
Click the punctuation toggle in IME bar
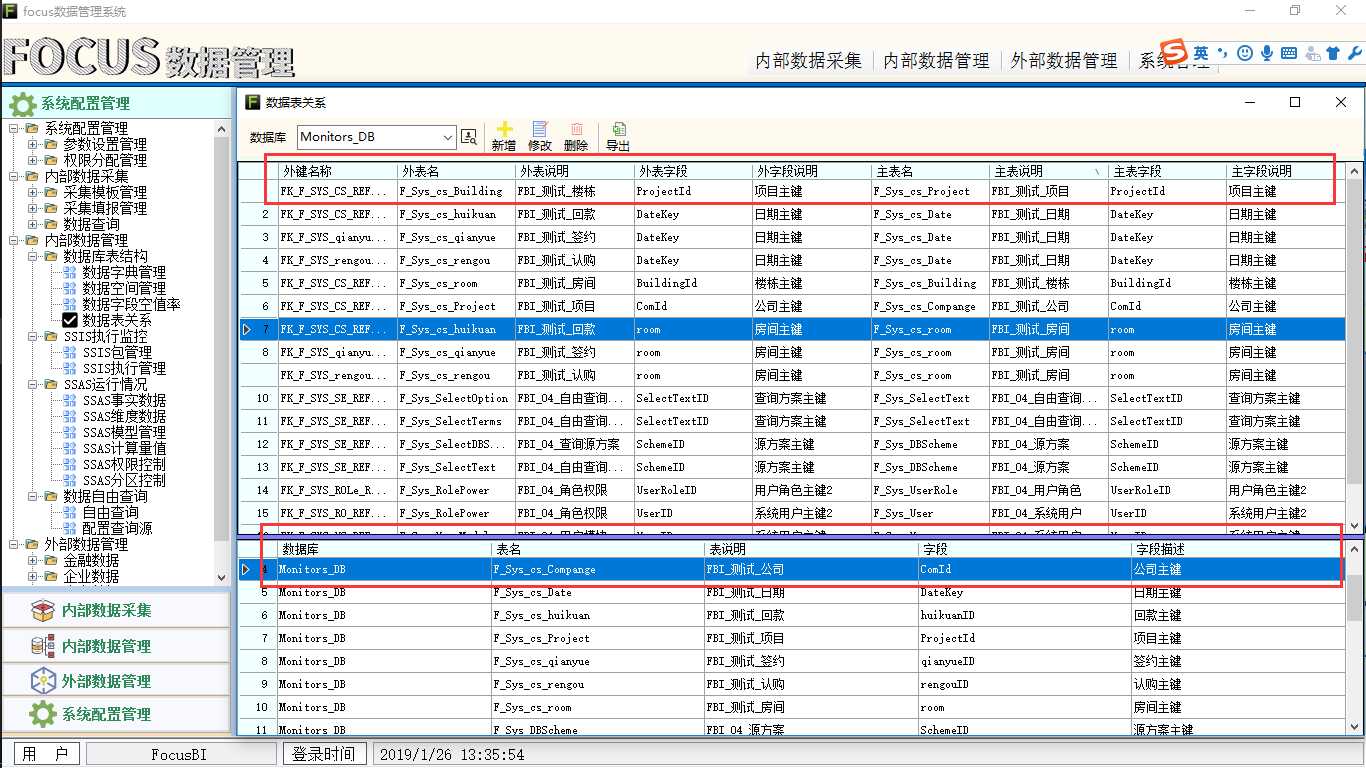pyautogui.click(x=1222, y=53)
